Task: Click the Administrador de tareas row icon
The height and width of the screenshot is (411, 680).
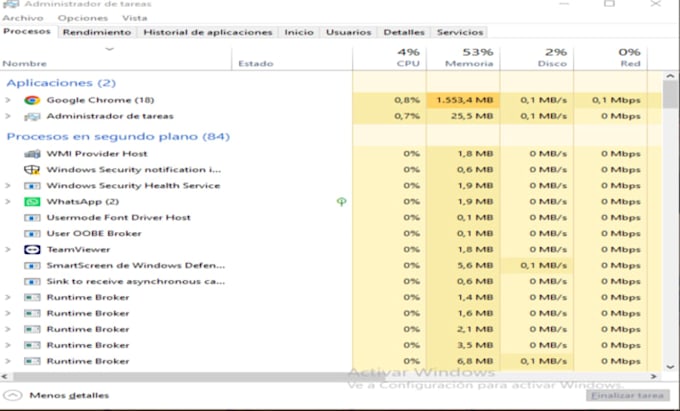Action: (32, 116)
